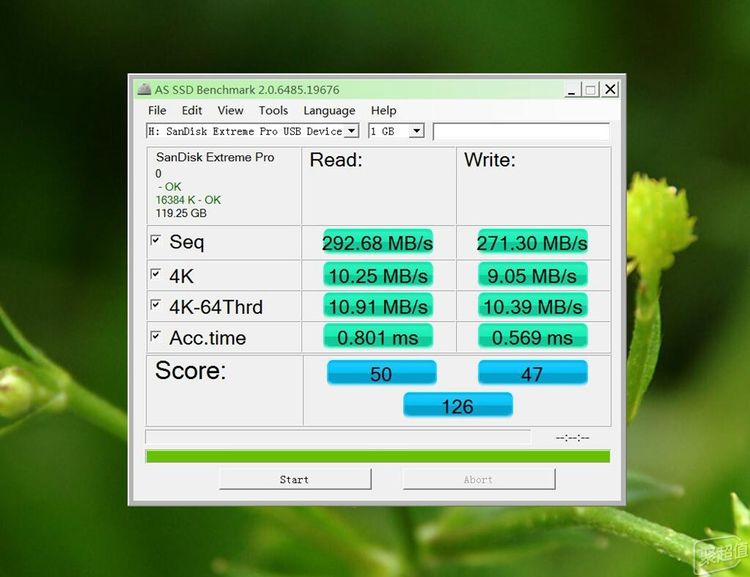Toggle the Seq test checkbox
Viewport: 750px width, 577px height.
[x=155, y=240]
